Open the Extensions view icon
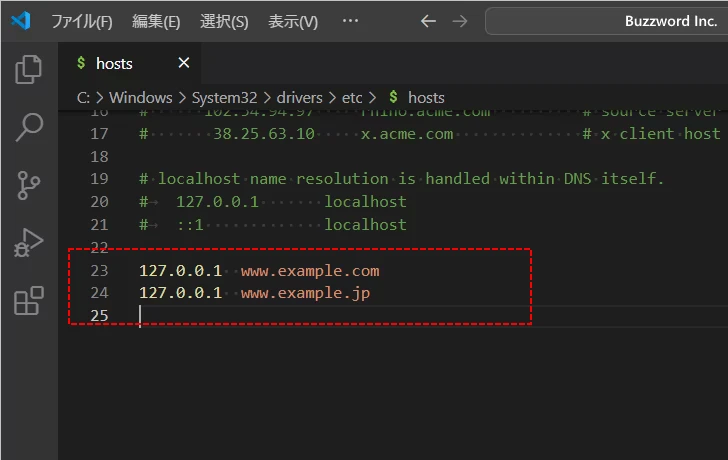The width and height of the screenshot is (728, 460). coord(29,301)
